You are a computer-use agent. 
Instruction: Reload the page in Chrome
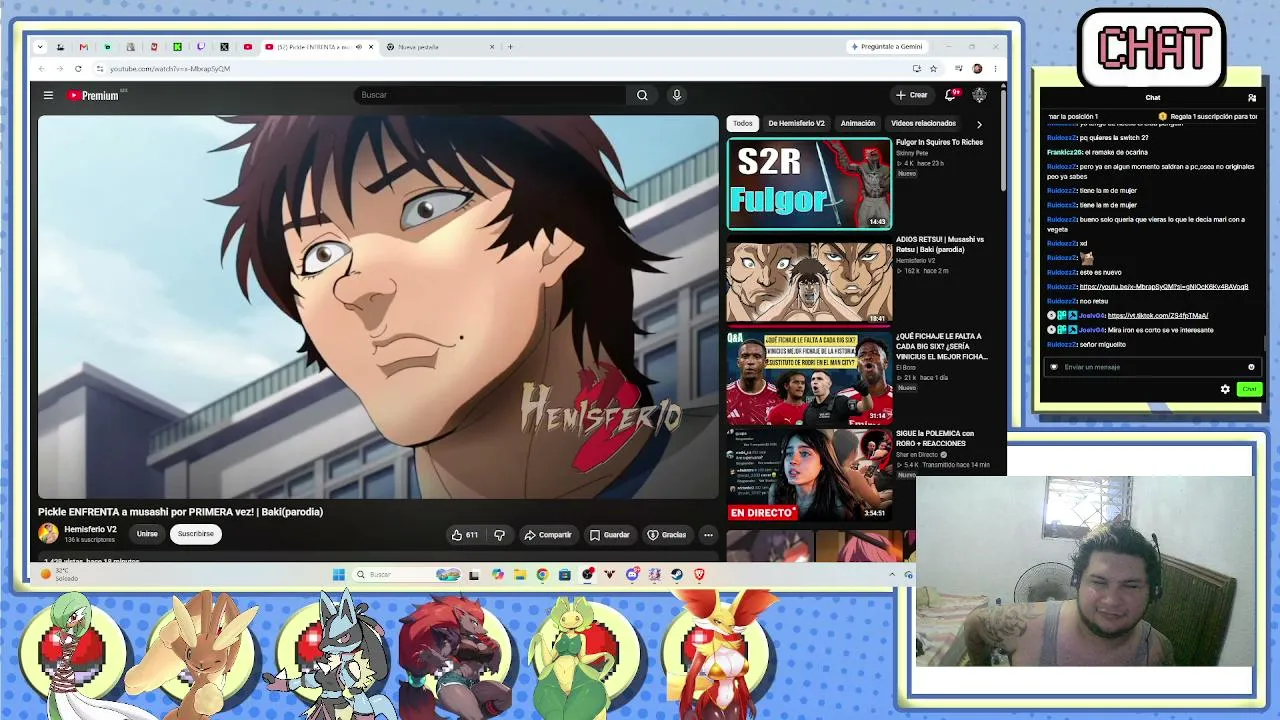click(x=78, y=69)
